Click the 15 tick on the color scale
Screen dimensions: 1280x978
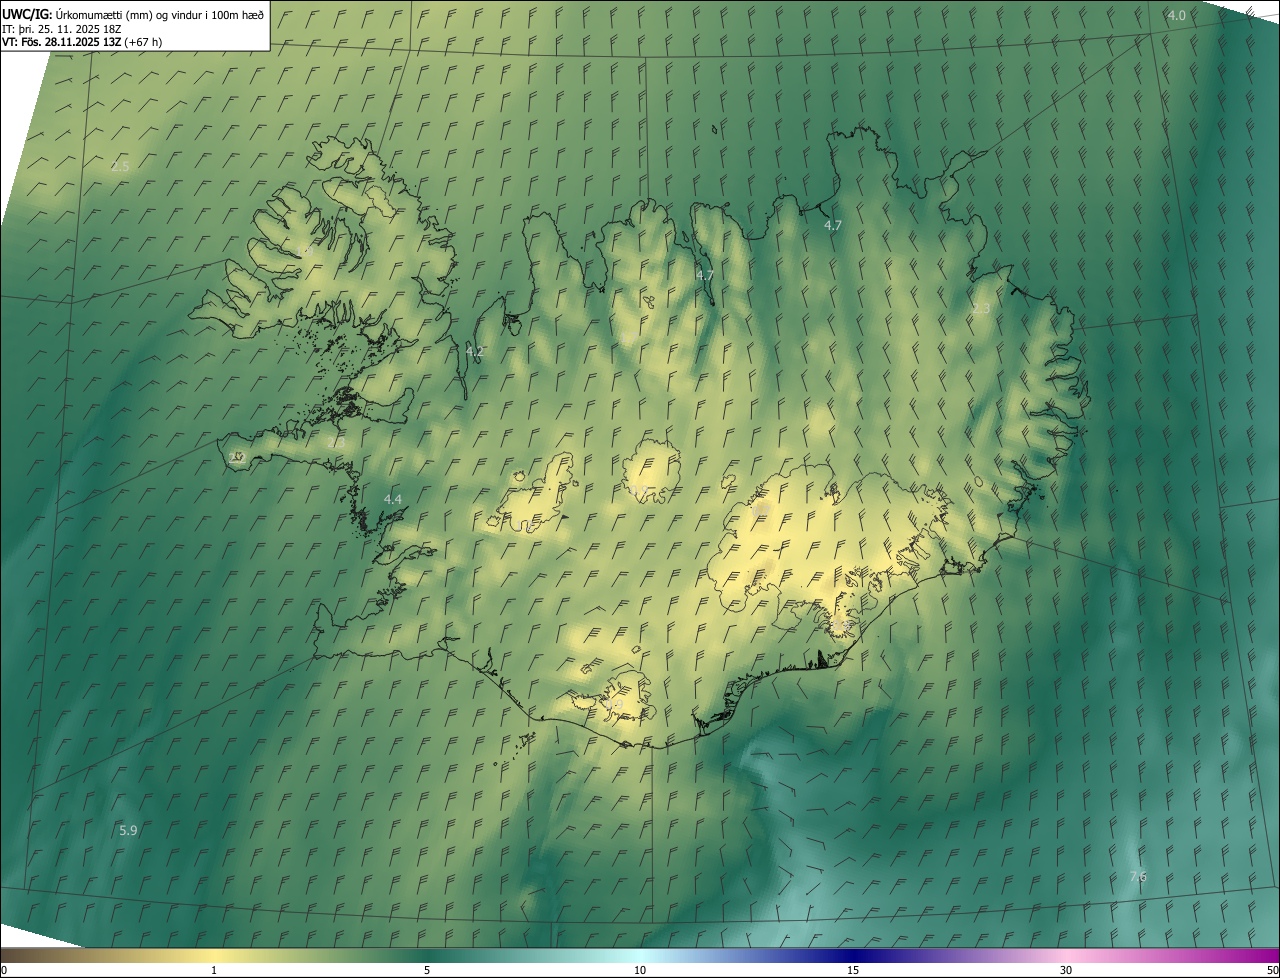coord(853,970)
